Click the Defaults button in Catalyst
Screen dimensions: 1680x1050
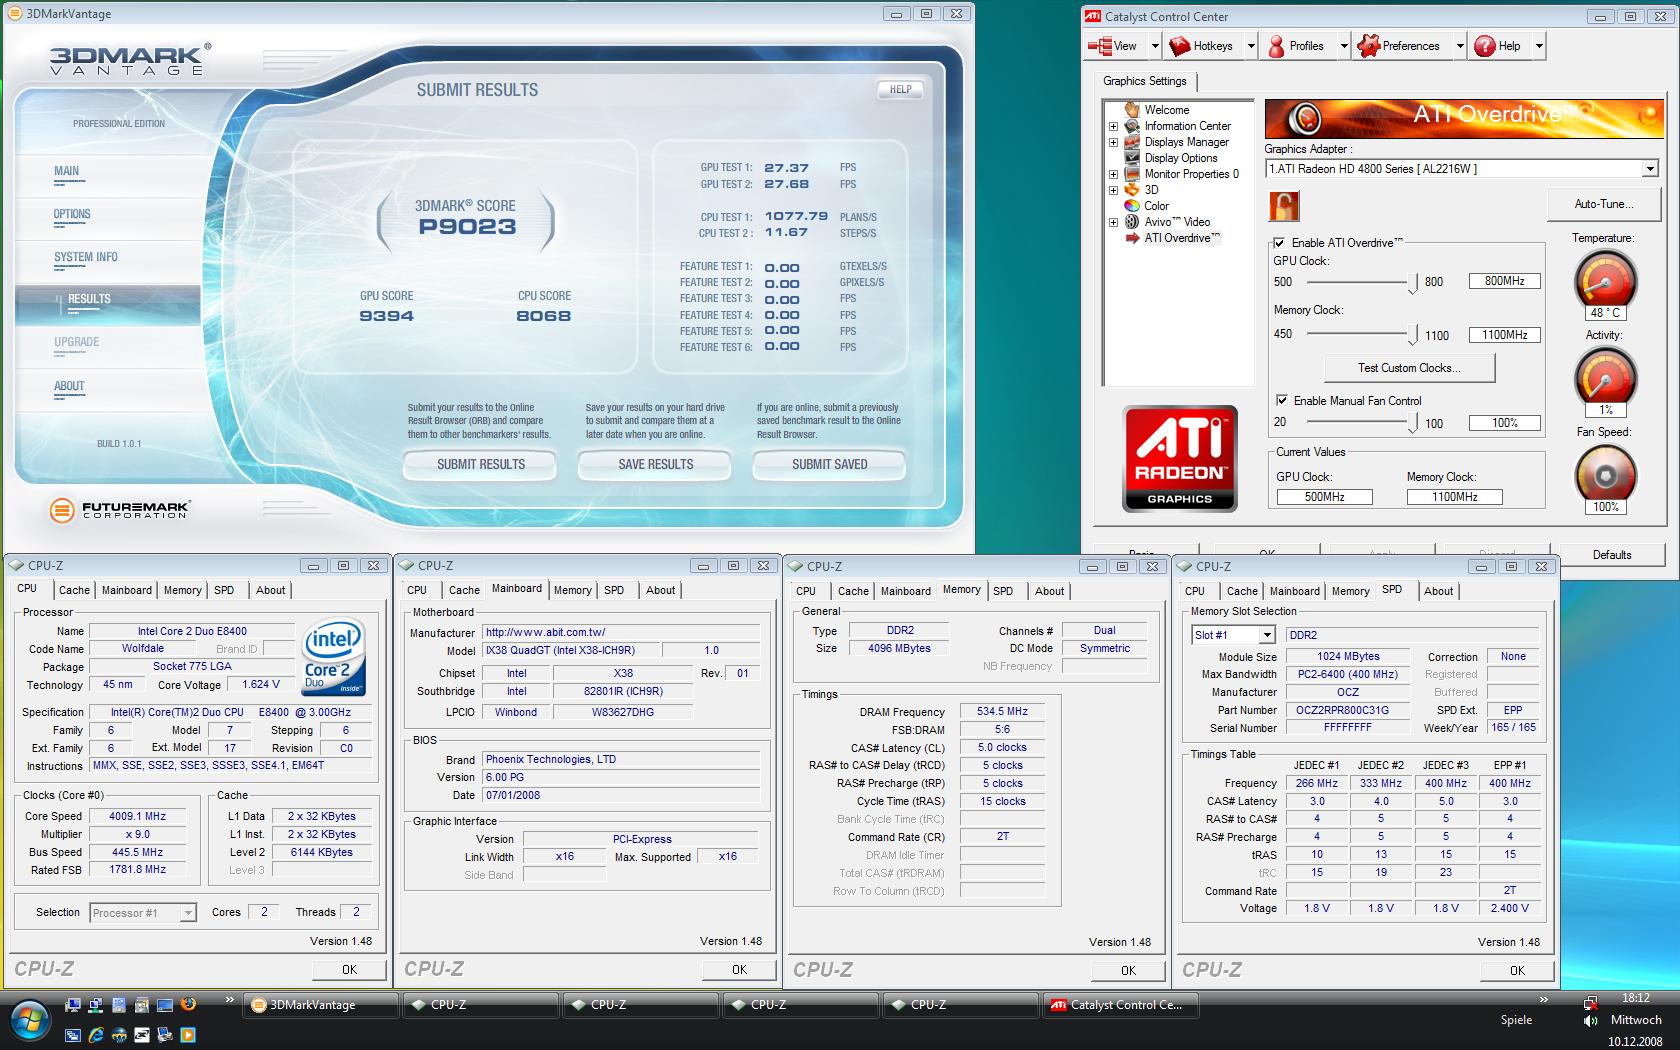pyautogui.click(x=1612, y=555)
